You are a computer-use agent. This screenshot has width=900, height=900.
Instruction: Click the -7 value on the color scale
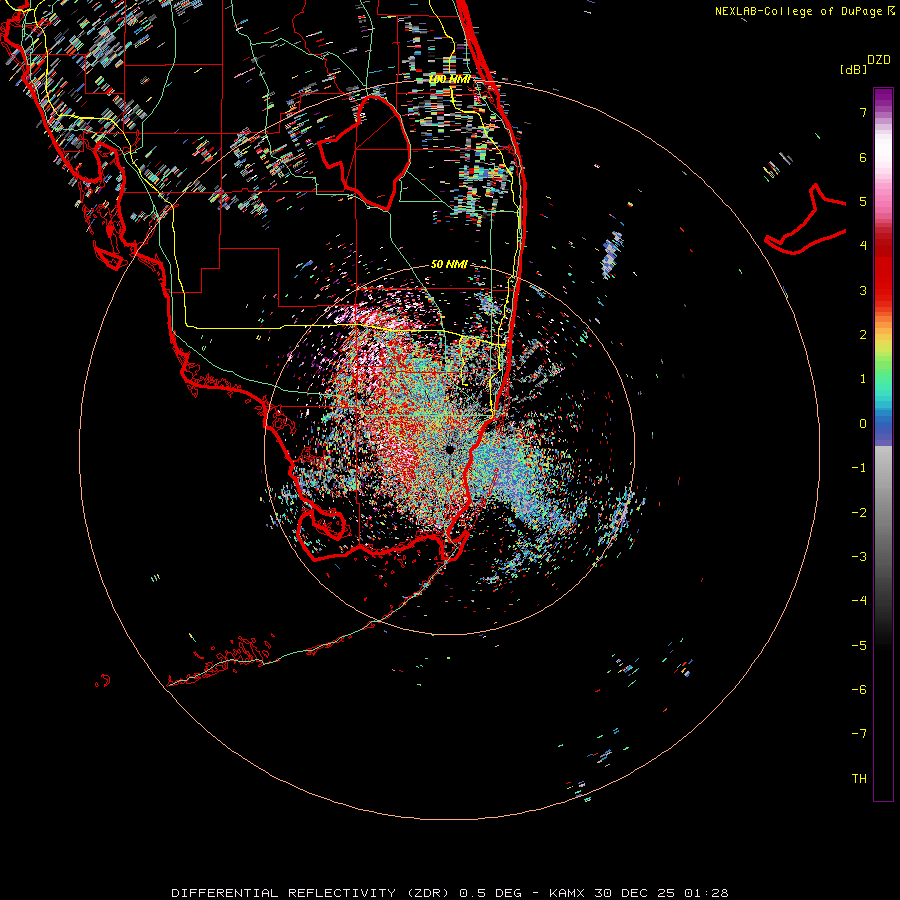click(x=859, y=734)
